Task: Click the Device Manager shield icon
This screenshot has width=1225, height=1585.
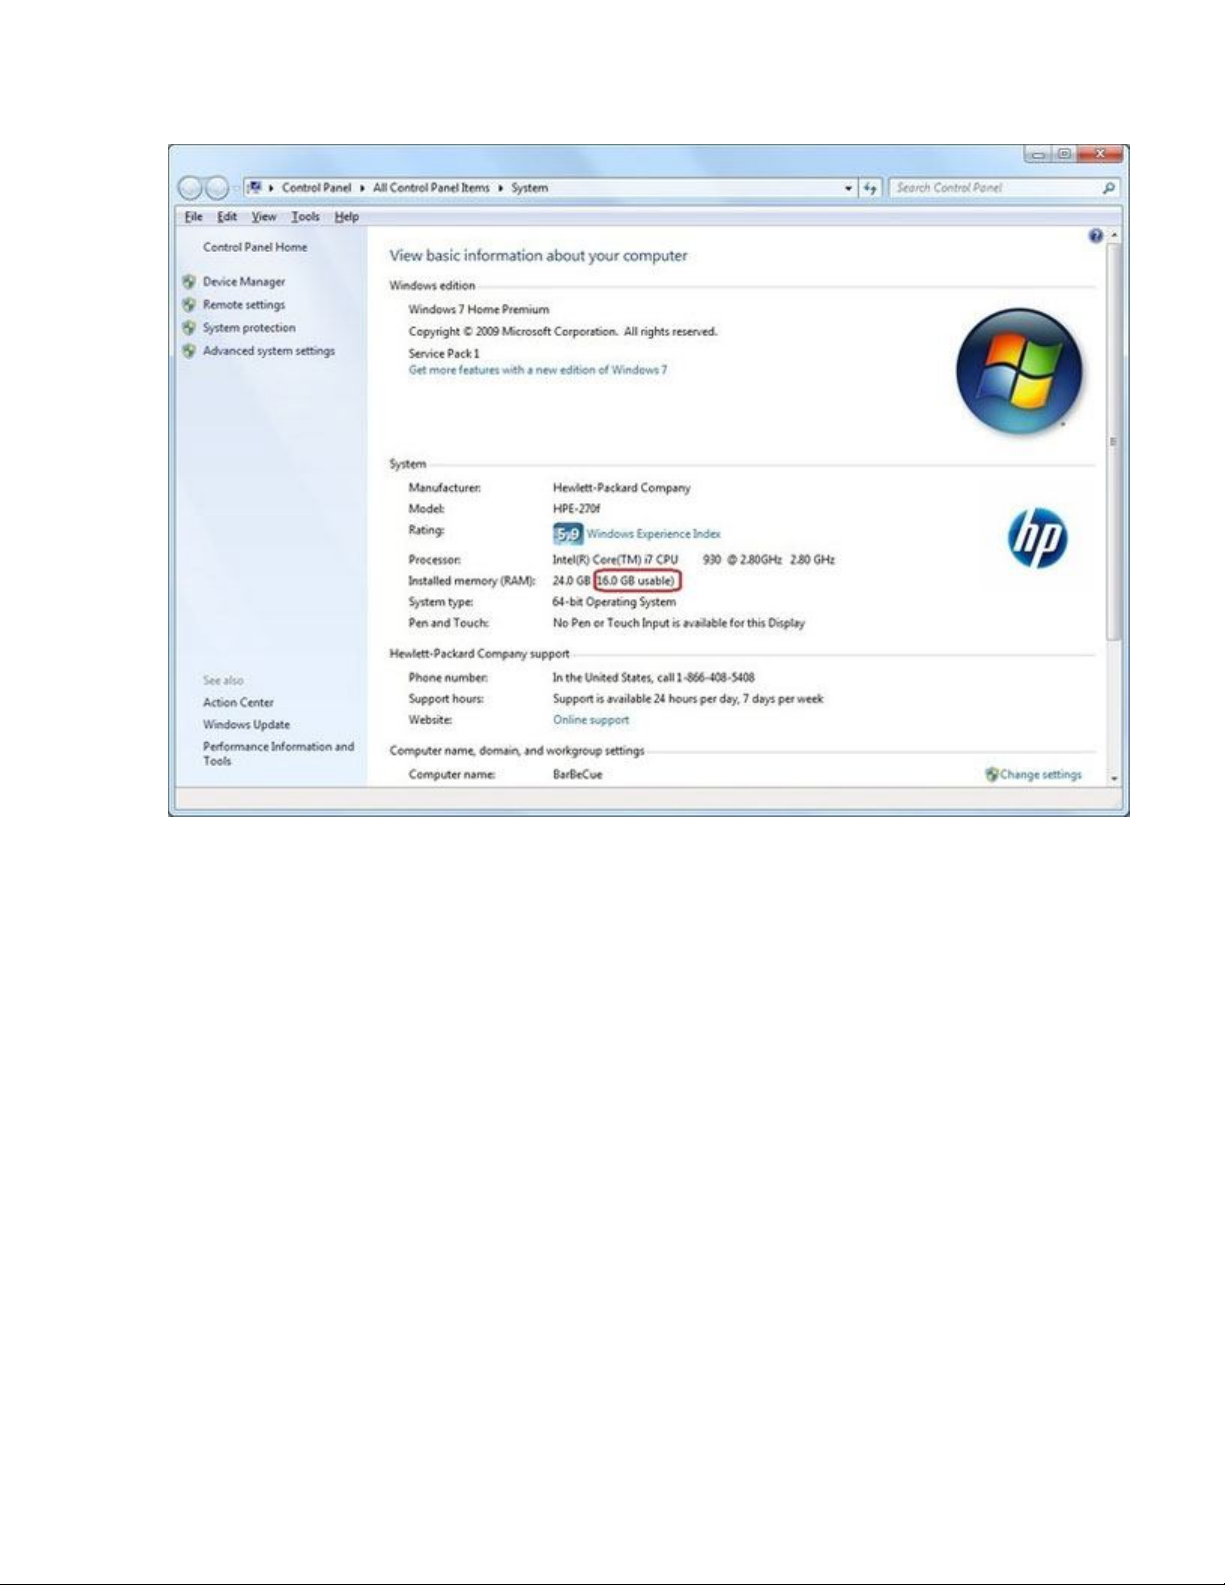Action: pyautogui.click(x=189, y=282)
